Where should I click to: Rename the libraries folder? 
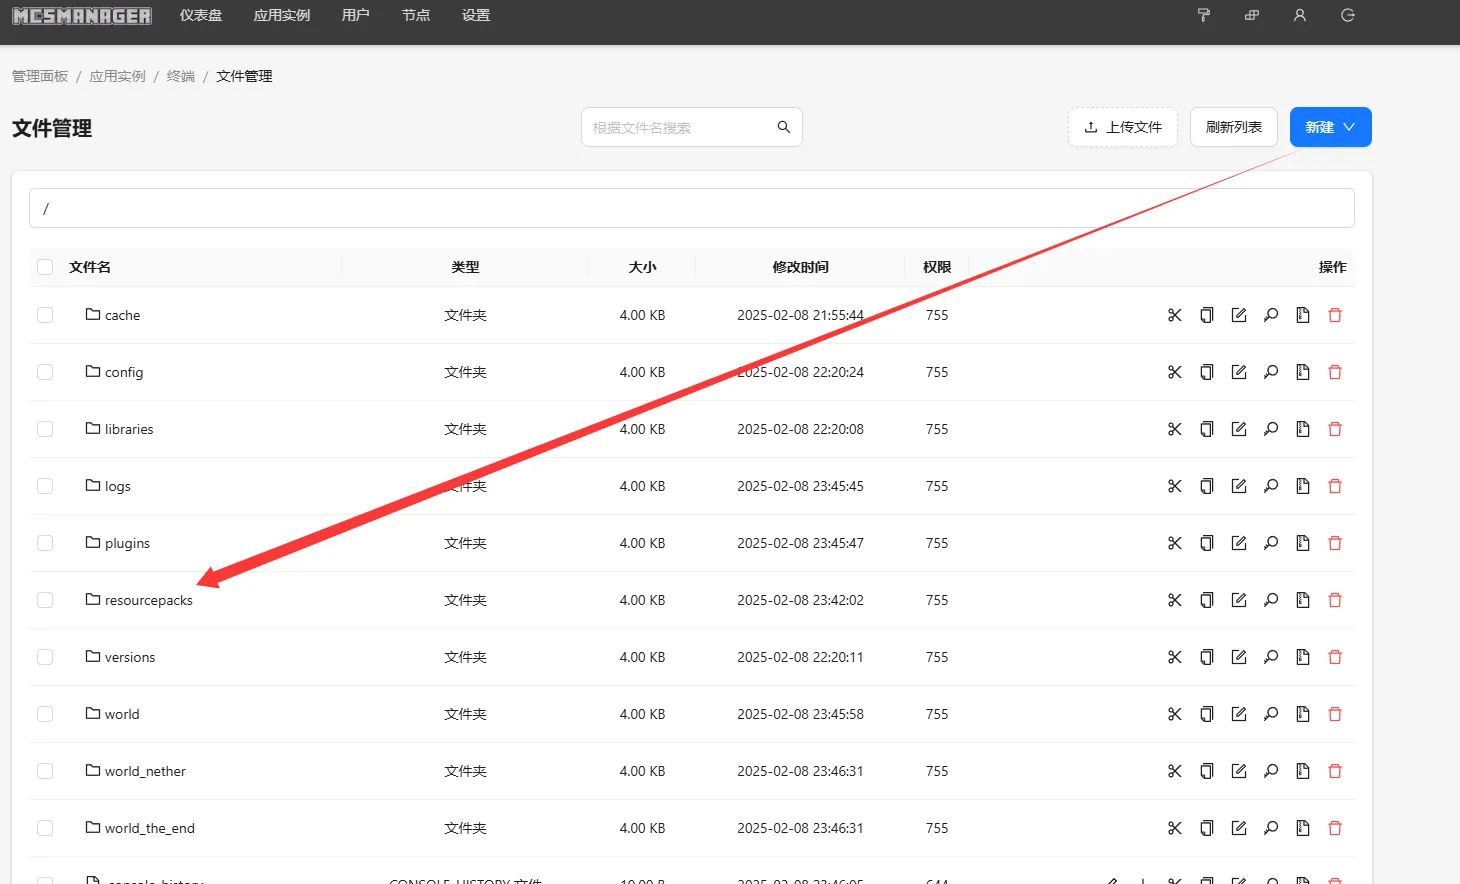coord(1239,429)
